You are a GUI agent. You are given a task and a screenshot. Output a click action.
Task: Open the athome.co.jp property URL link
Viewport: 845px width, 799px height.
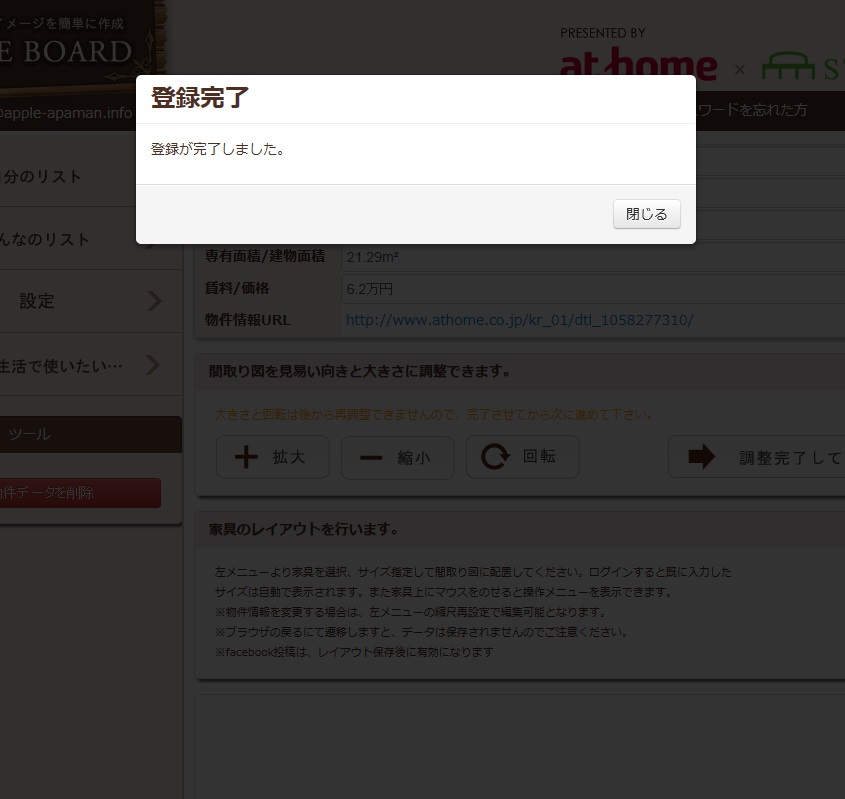(x=519, y=320)
